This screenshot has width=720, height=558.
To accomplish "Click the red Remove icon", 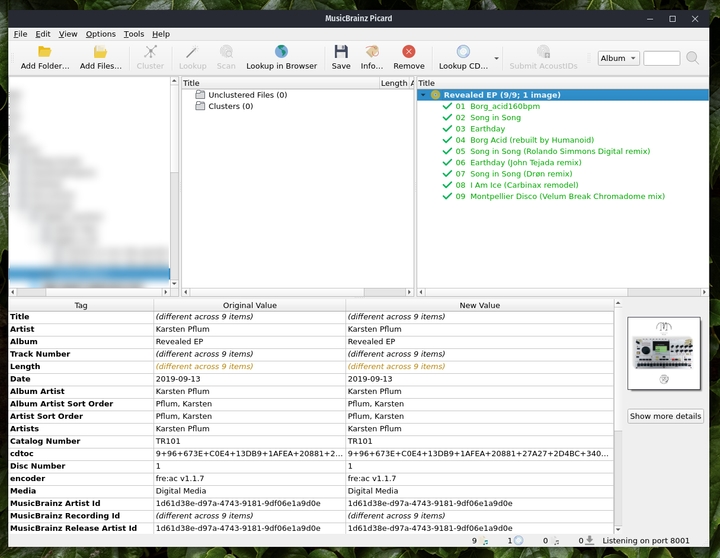I will click(409, 51).
